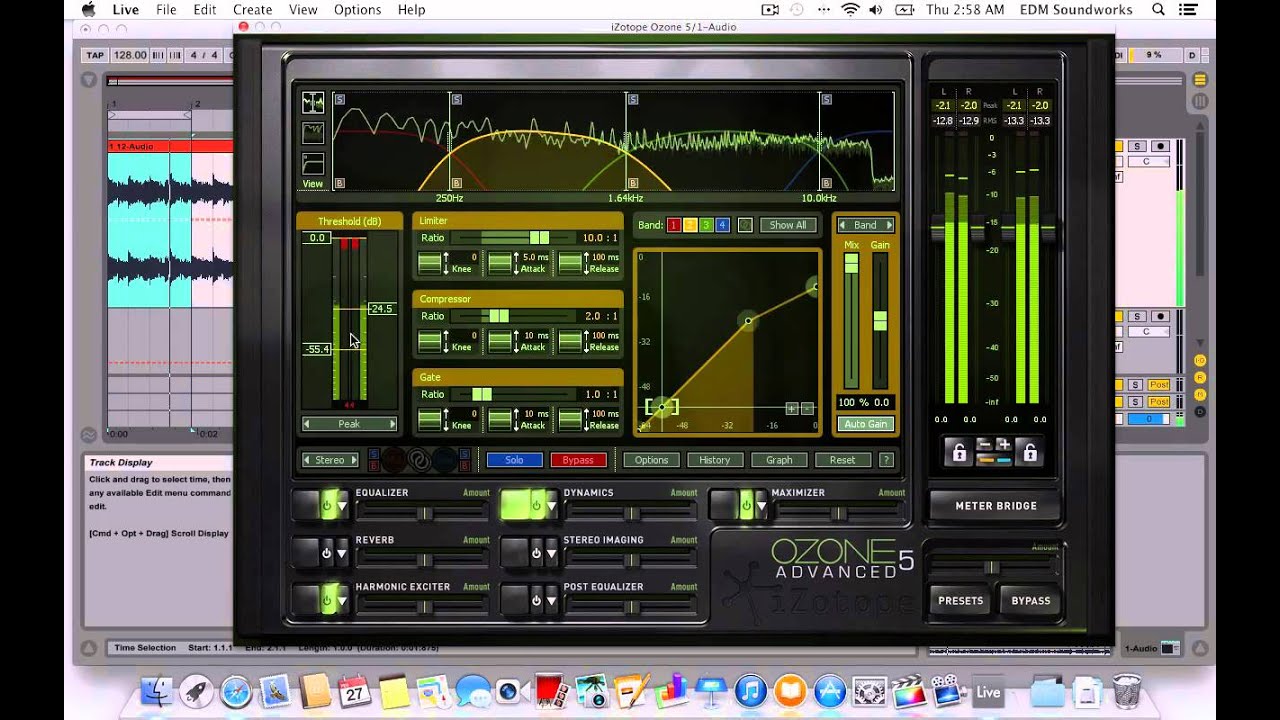Open Finder from the Dock
The height and width of the screenshot is (720, 1280).
[x=156, y=691]
